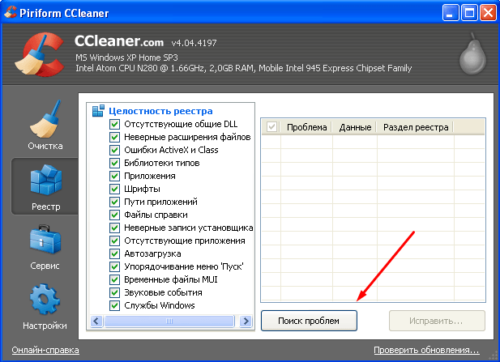Disable the Автозагрузка checkbox
500x362 pixels.
pos(115,254)
